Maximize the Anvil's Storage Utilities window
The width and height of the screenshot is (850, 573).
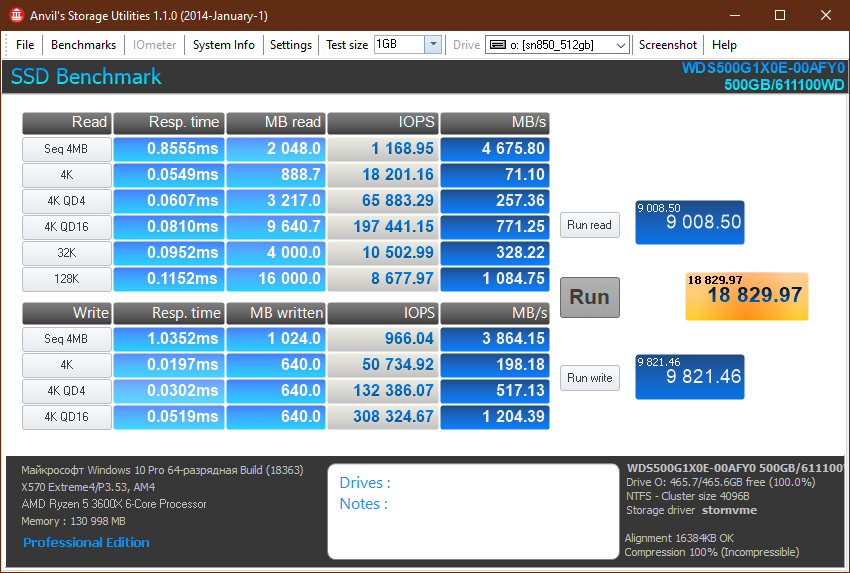[x=780, y=15]
